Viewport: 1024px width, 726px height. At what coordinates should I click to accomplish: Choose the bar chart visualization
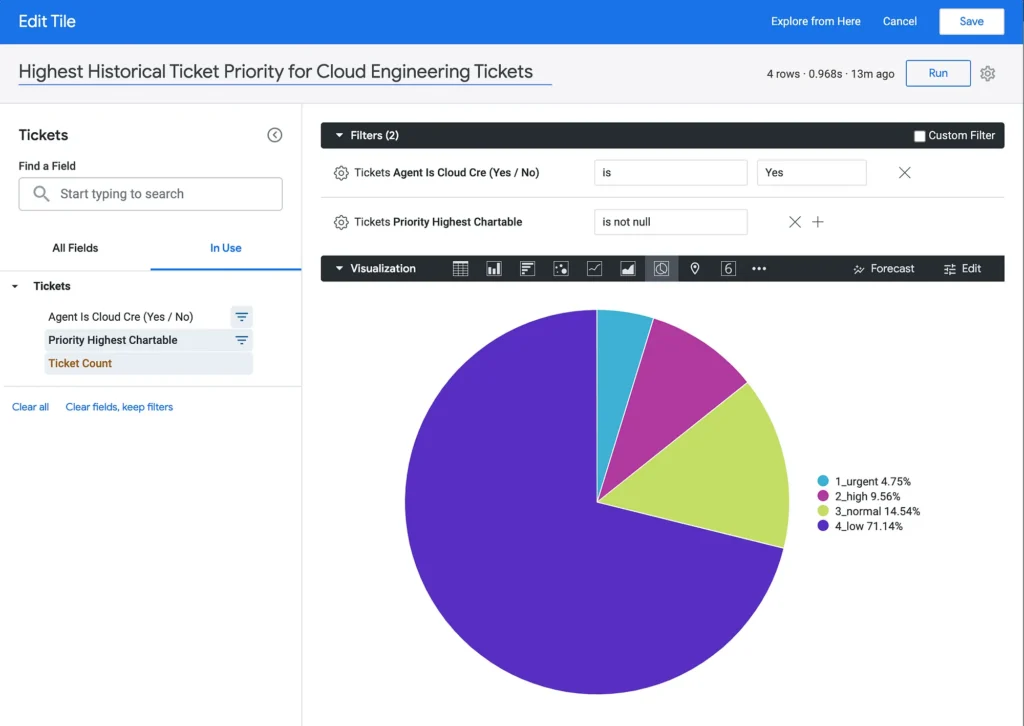tap(528, 269)
